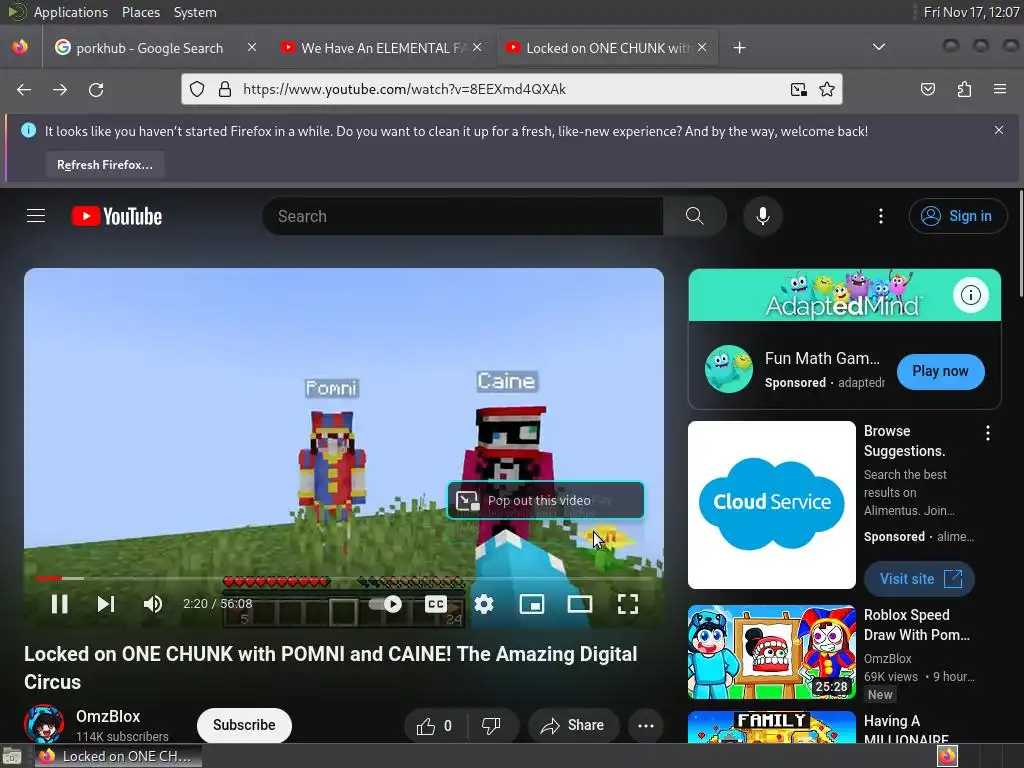1024x768 pixels.
Task: Open Pocket save icon
Action: 928,89
